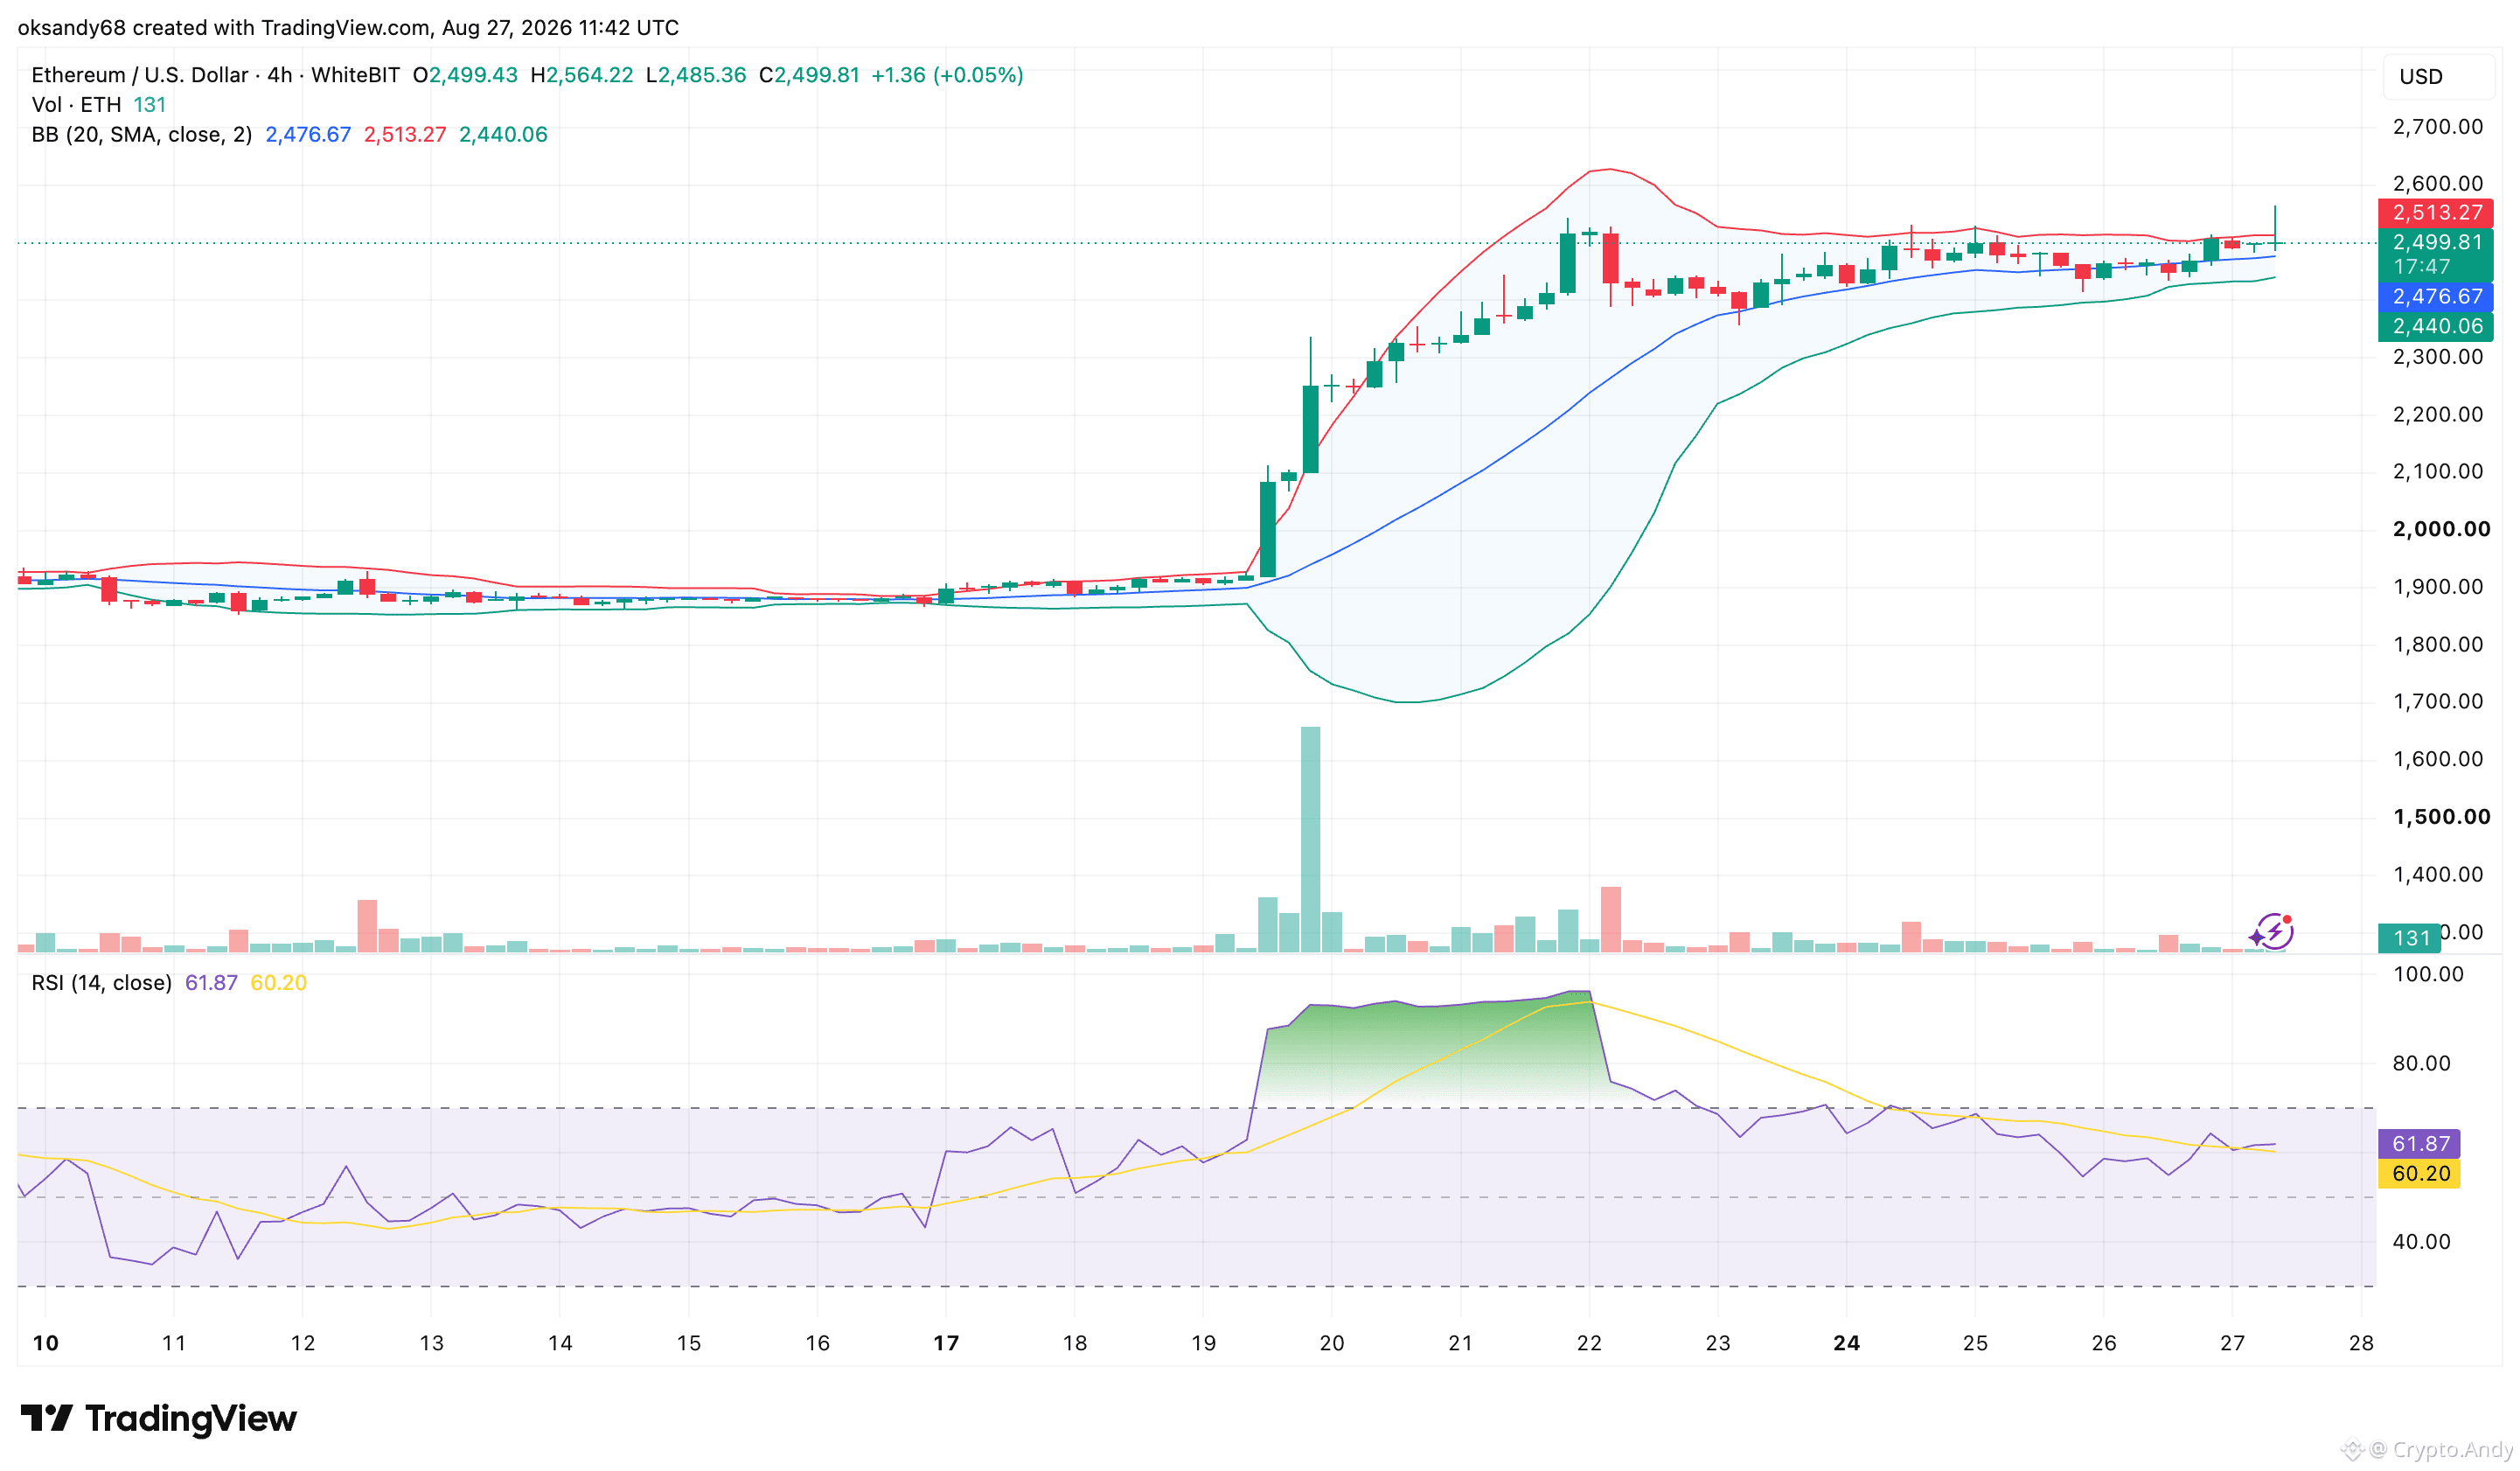This screenshot has height=1471, width=2520.
Task: Click the yellow 60.20 tag on RSI axis
Action: tap(2420, 1174)
